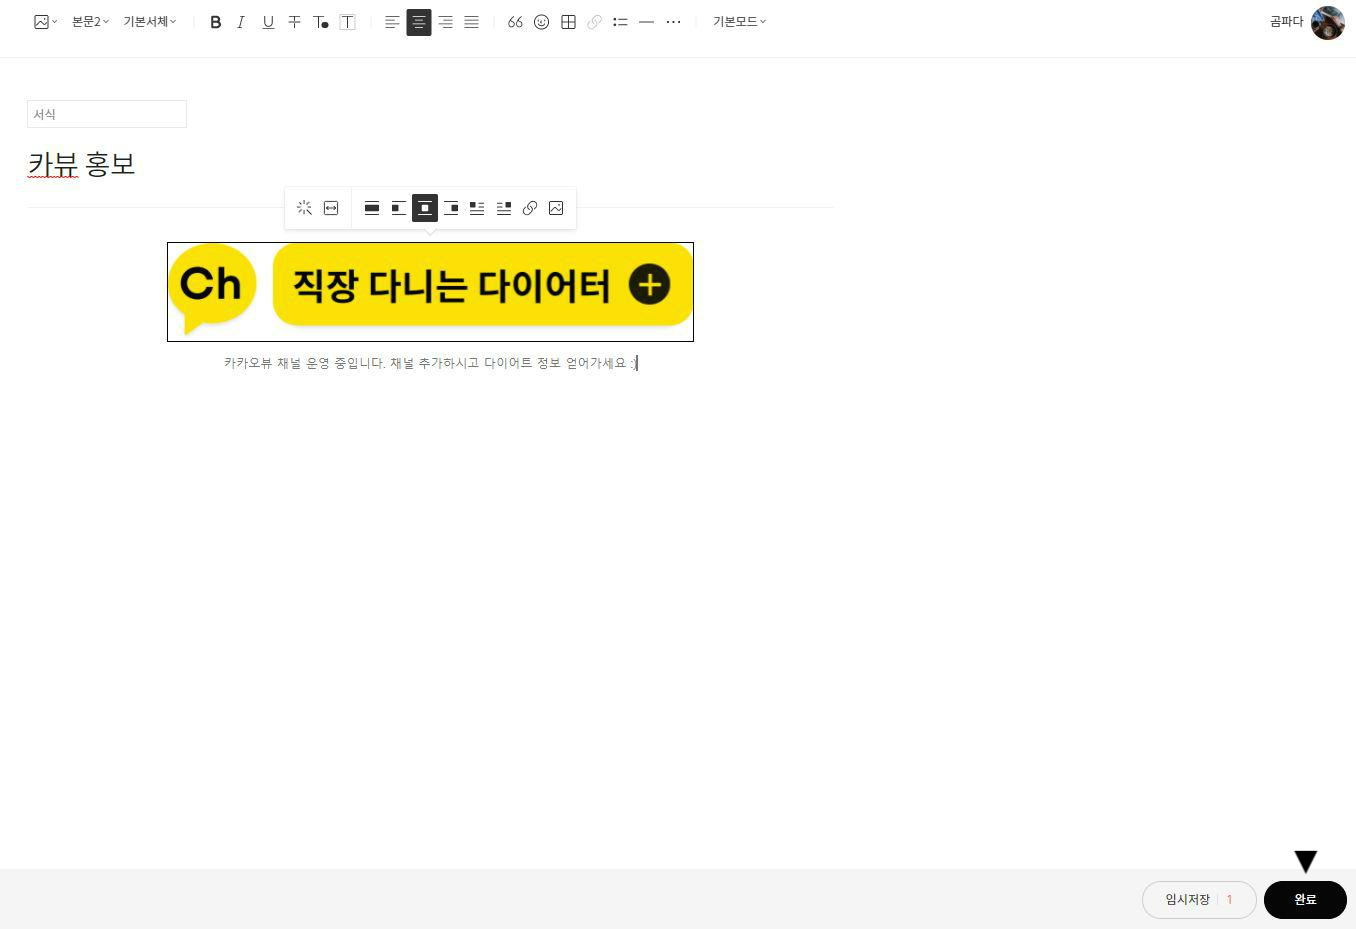The image size is (1356, 929).
Task: Toggle left text alignment
Action: pyautogui.click(x=392, y=22)
